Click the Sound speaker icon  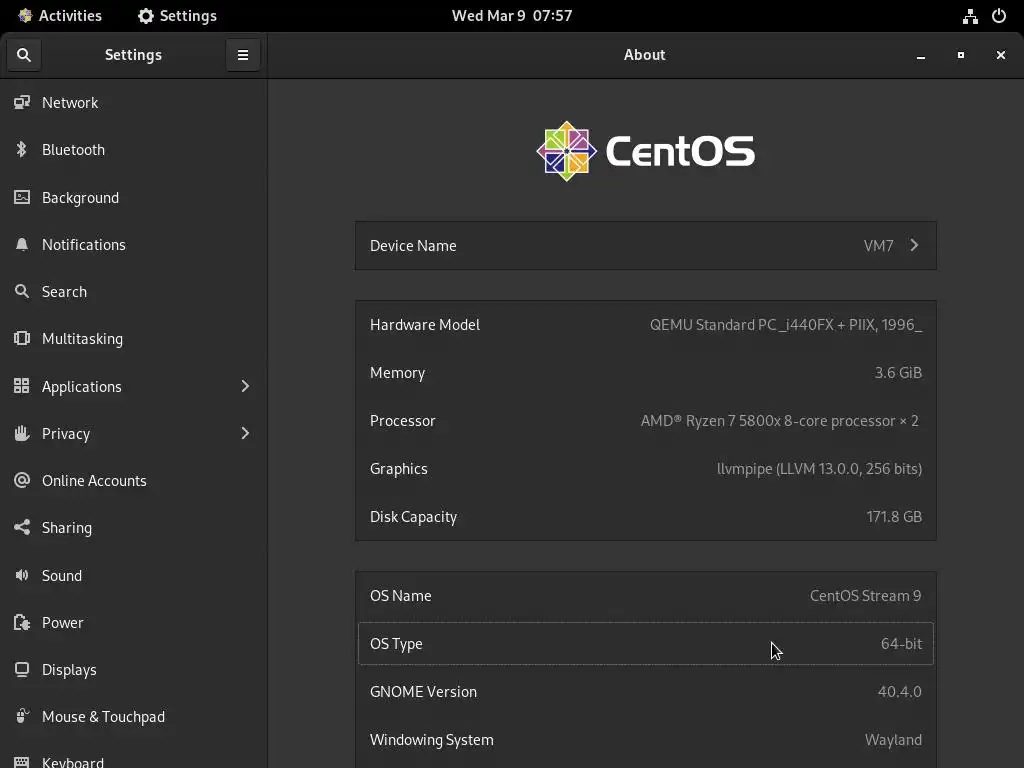click(22, 575)
